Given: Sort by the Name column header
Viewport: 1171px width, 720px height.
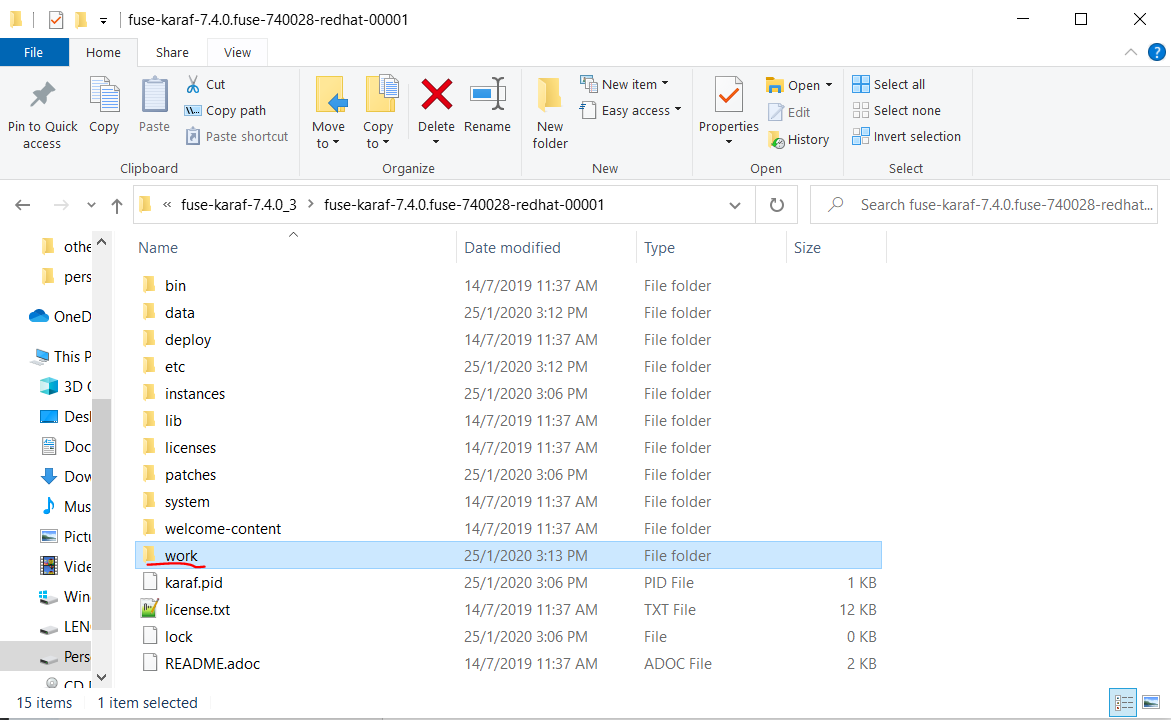Looking at the screenshot, I should [x=295, y=248].
